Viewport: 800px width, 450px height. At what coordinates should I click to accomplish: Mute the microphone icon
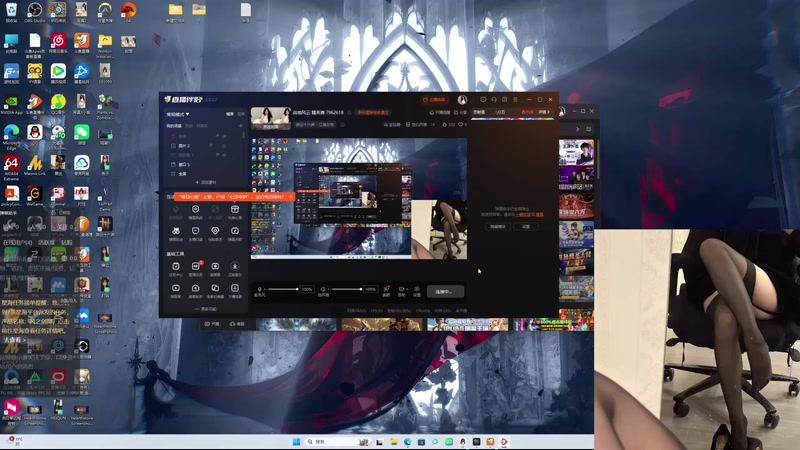pos(260,289)
